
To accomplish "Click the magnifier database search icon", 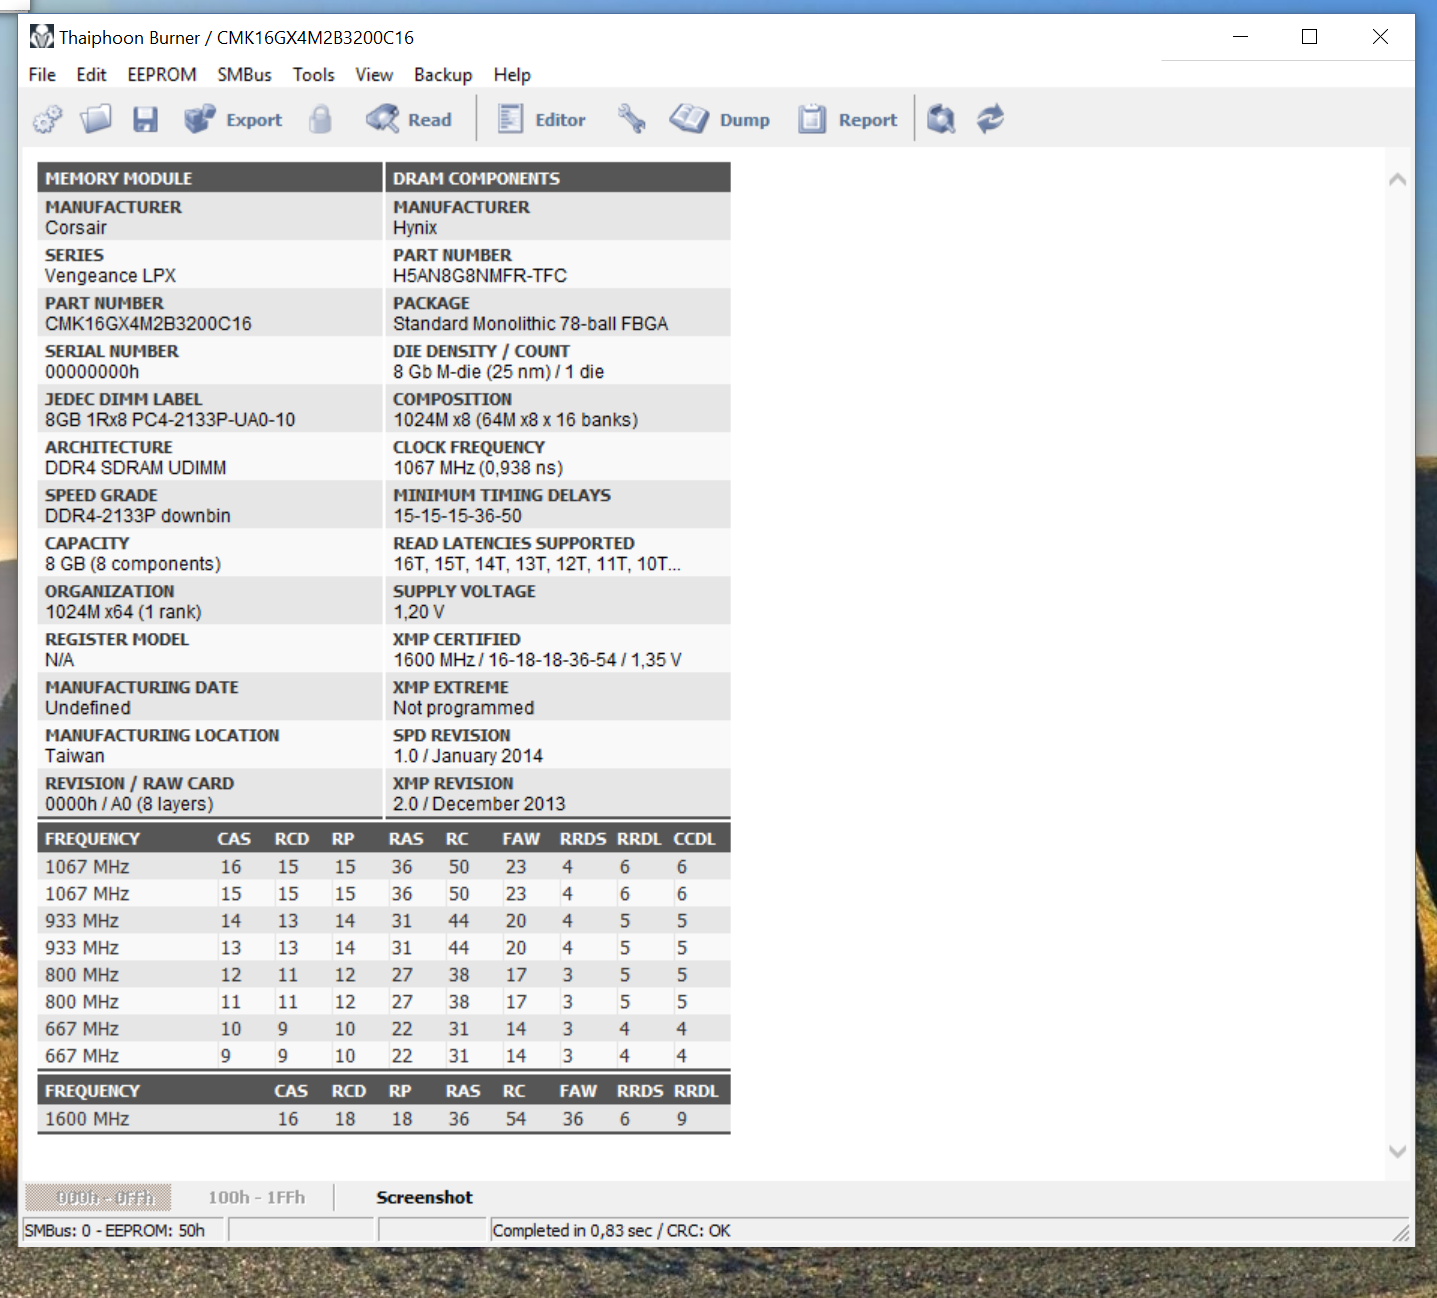I will (941, 120).
